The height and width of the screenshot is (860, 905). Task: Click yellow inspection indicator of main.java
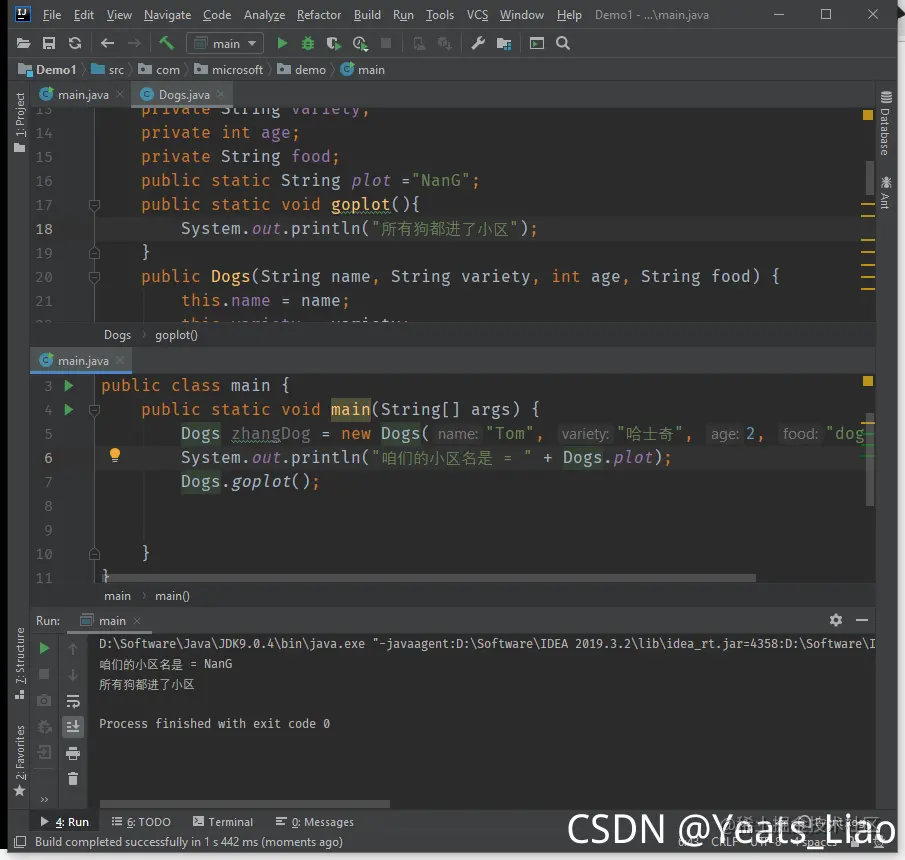coord(867,381)
